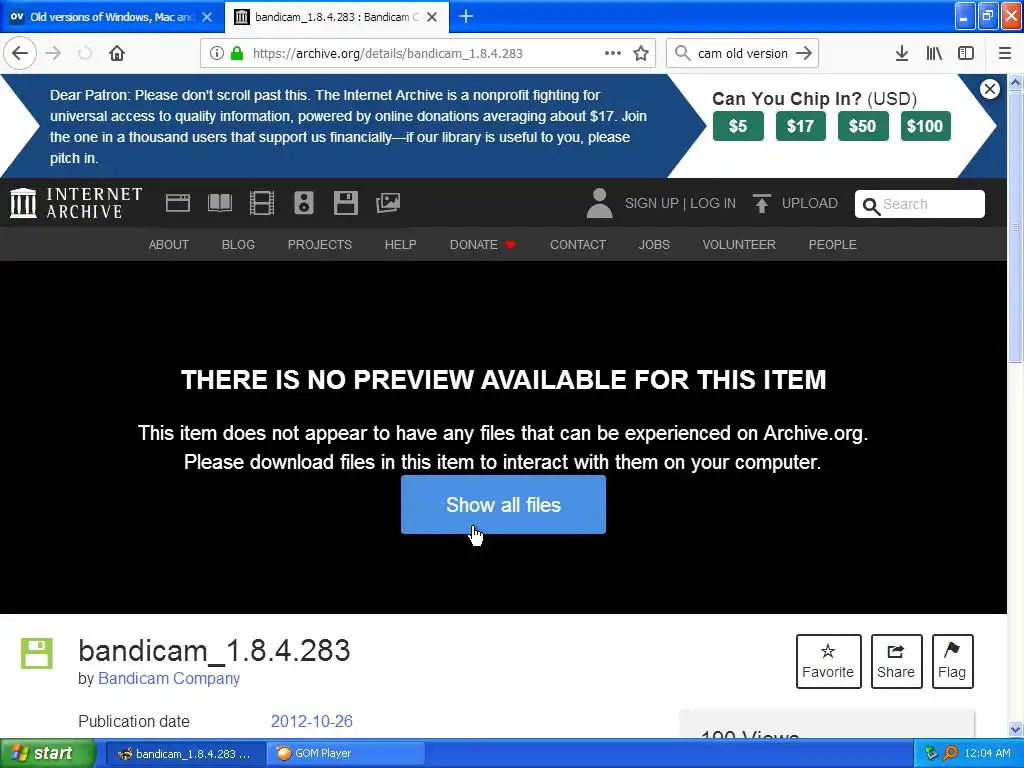Open the VOLUNTEER menu item

(x=739, y=245)
